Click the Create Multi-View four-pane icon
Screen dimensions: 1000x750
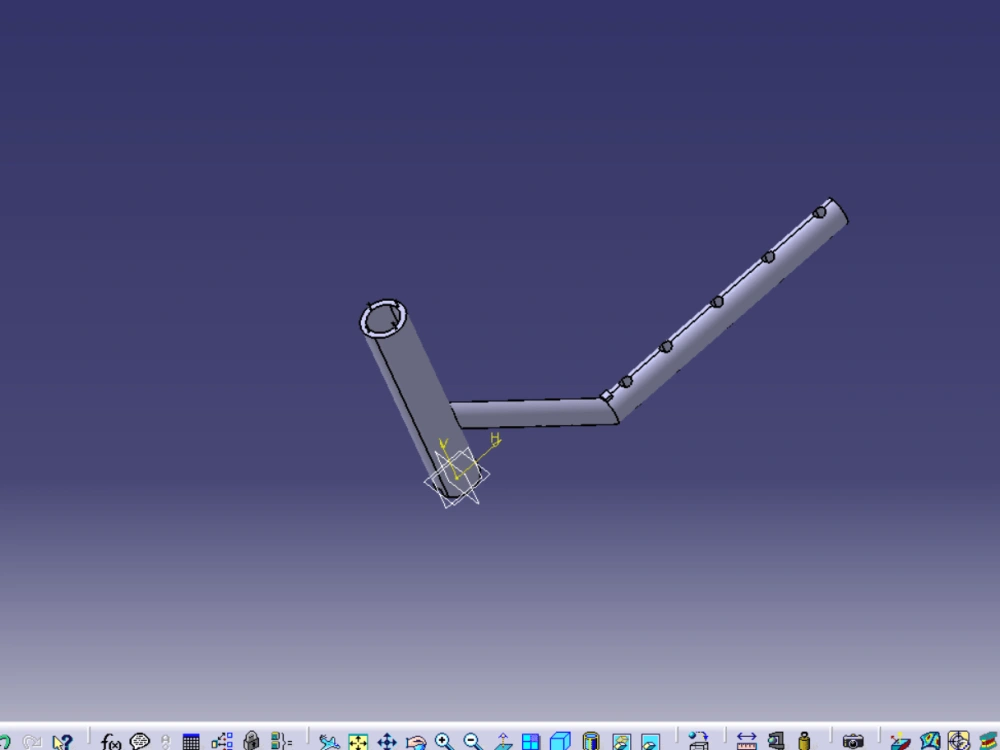(531, 742)
